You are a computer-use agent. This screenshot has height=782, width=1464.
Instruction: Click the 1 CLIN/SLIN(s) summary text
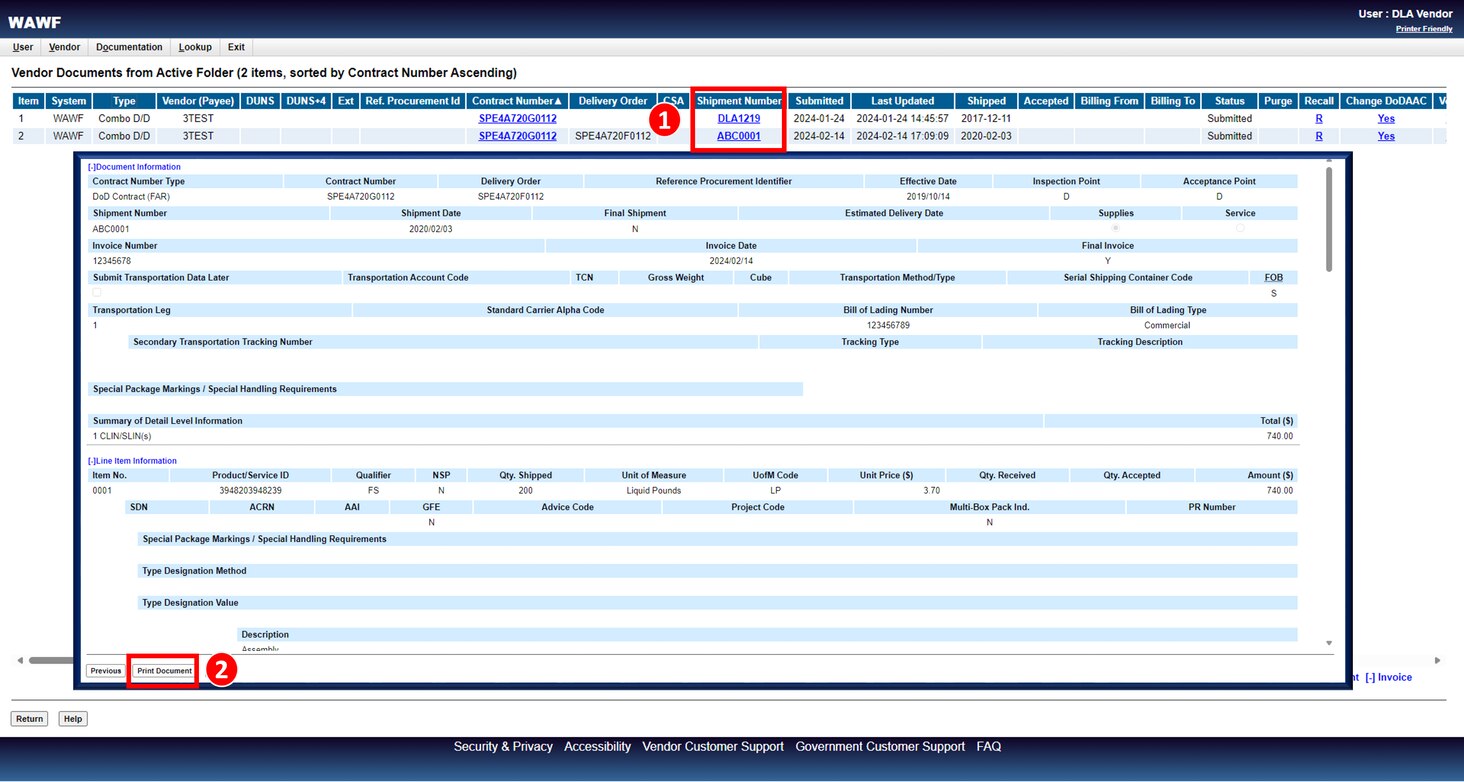pyautogui.click(x=122, y=437)
